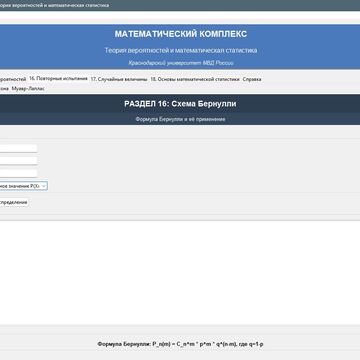
Task: Click the Bernoulli formula text at bottom
Action: pyautogui.click(x=180, y=344)
